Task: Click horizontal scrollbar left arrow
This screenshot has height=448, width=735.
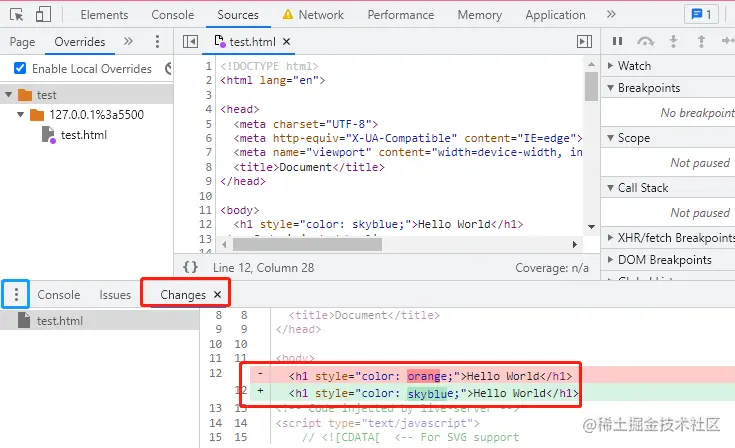Action: click(x=224, y=244)
